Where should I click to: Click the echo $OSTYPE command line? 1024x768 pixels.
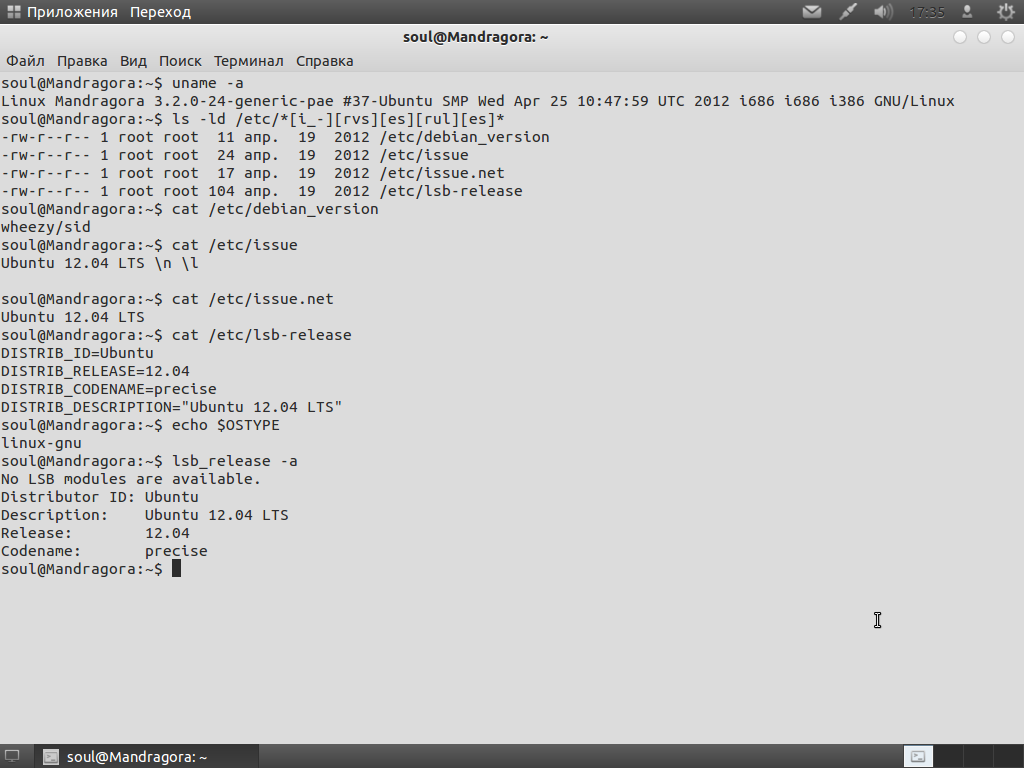(x=140, y=425)
